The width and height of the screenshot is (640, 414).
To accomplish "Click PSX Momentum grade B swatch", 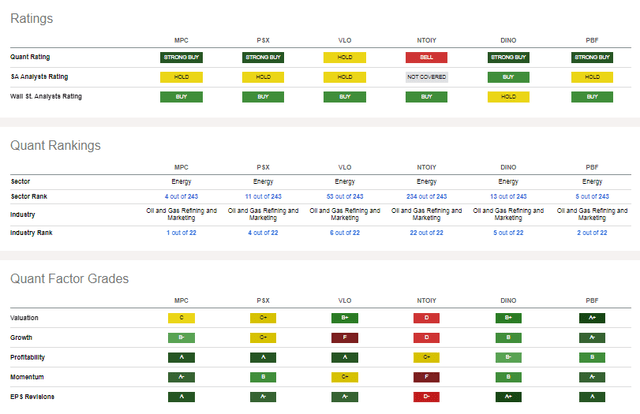I will click(x=263, y=377).
